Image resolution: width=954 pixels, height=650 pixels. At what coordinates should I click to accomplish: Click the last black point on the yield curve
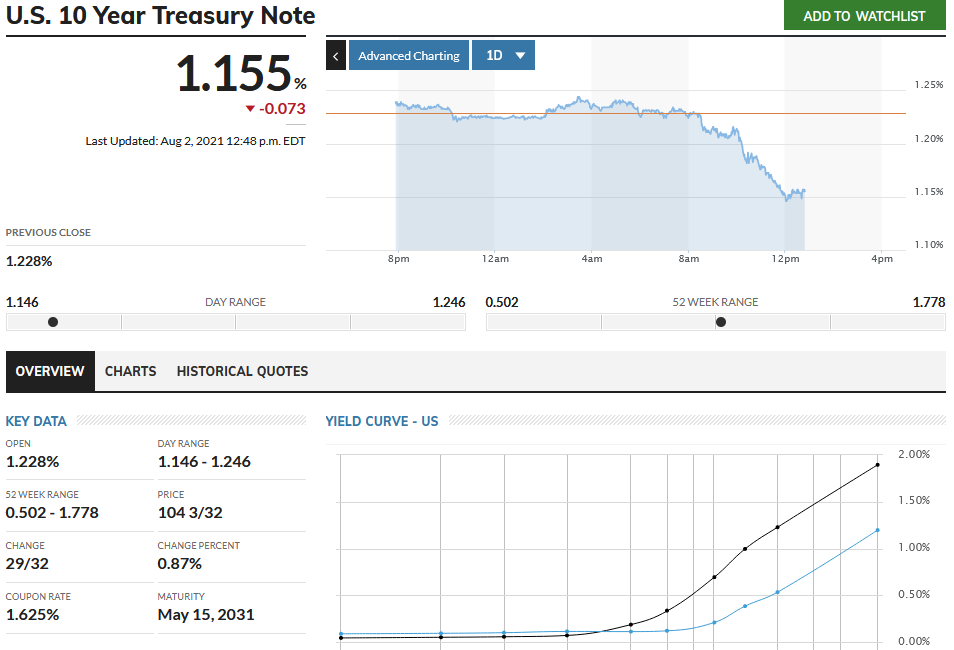point(877,465)
